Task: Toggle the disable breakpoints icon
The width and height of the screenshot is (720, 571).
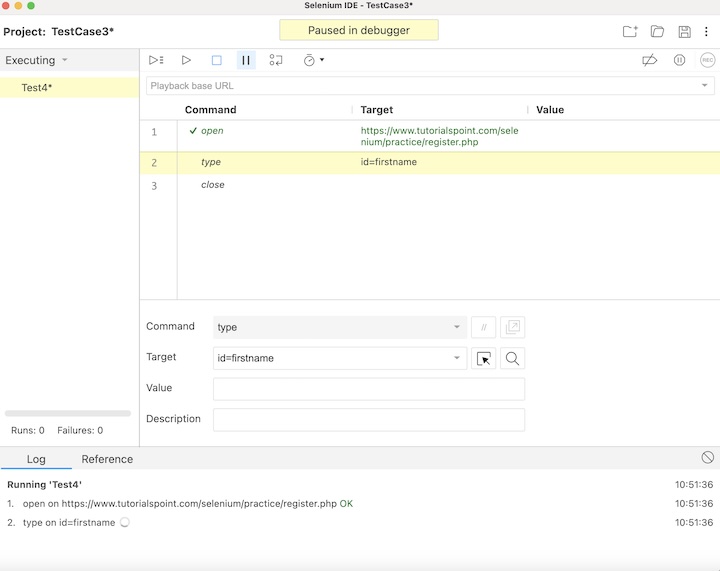Action: pyautogui.click(x=649, y=60)
